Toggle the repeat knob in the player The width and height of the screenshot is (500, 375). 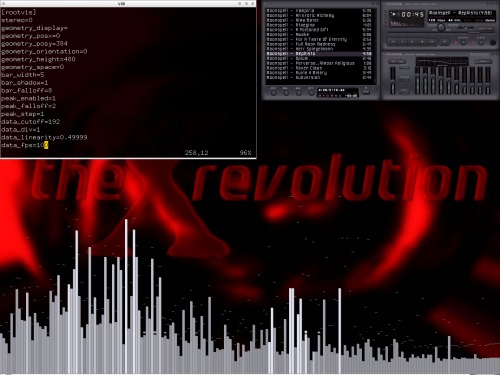point(481,43)
